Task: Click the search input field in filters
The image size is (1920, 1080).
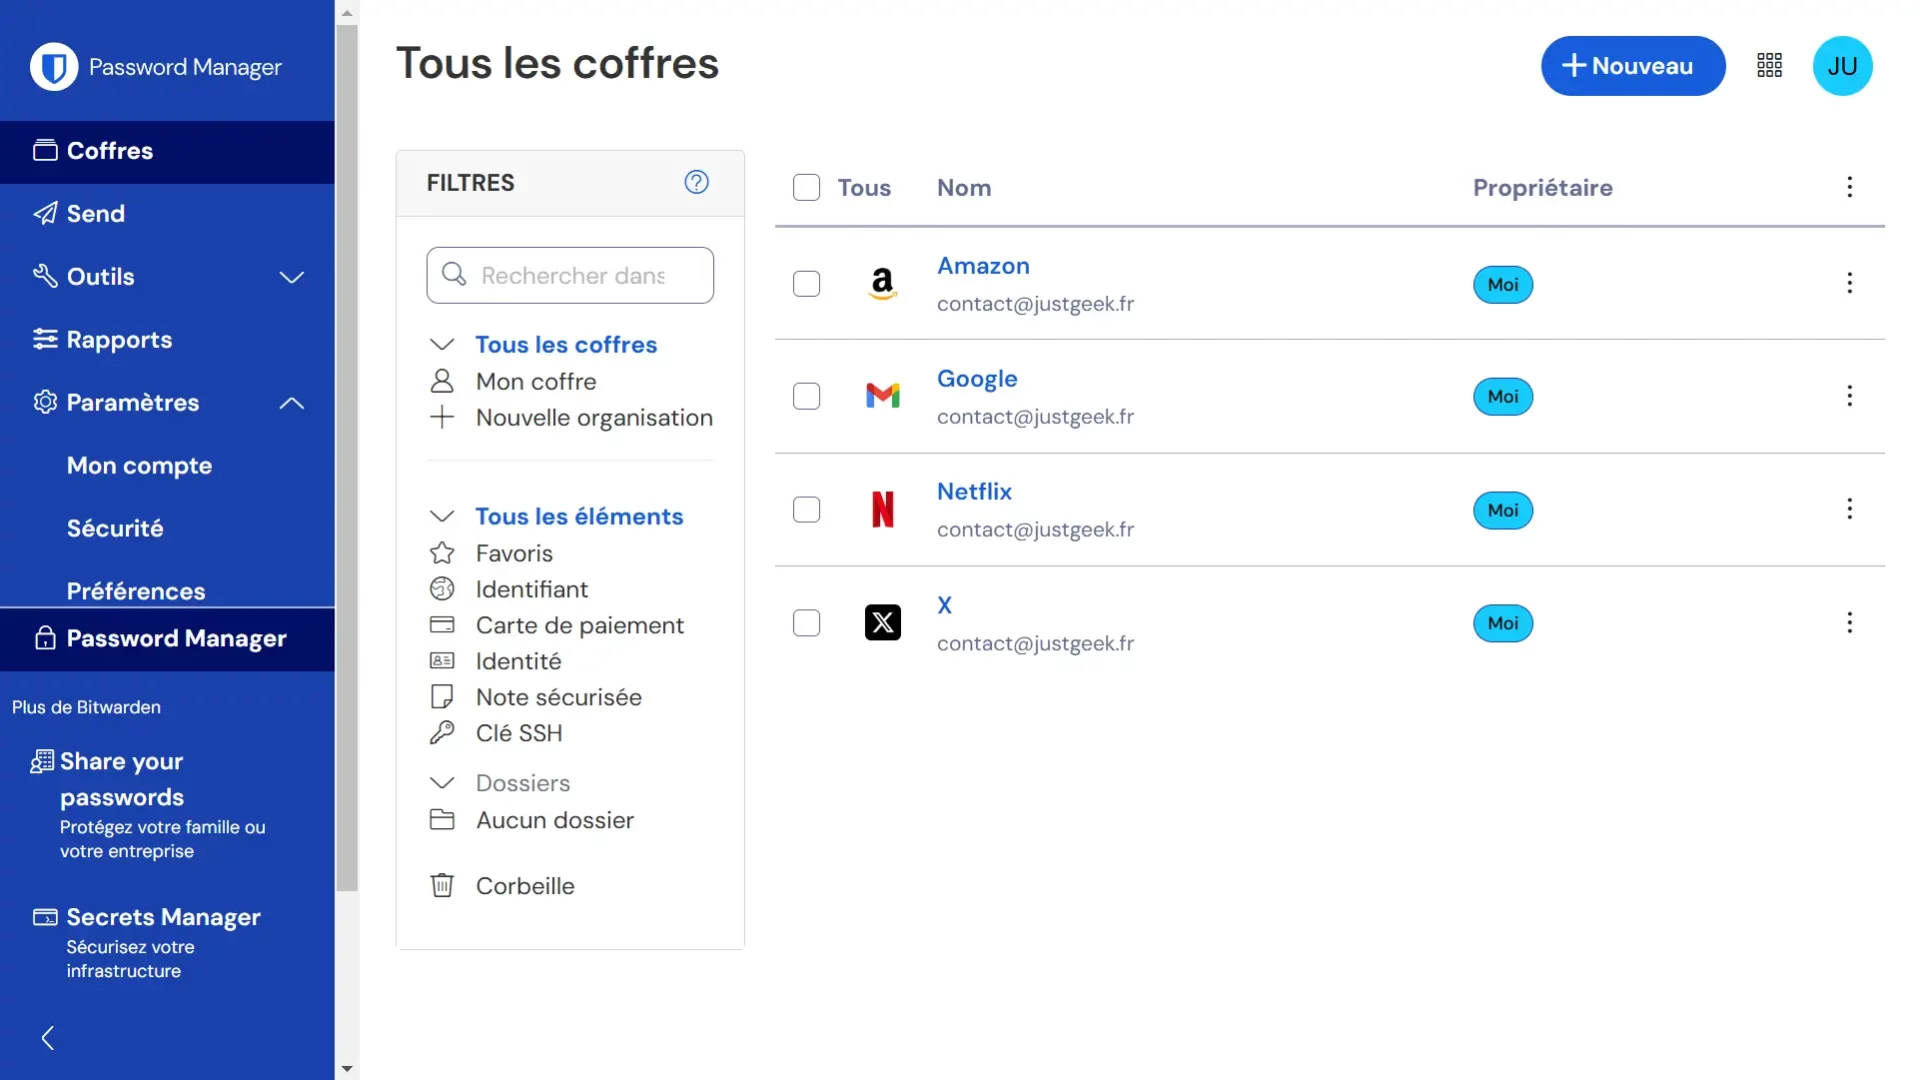Action: (x=570, y=273)
